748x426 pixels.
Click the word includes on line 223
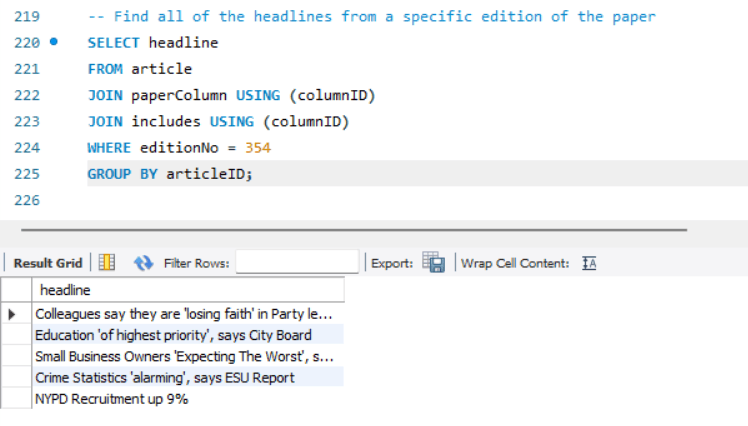[166, 122]
